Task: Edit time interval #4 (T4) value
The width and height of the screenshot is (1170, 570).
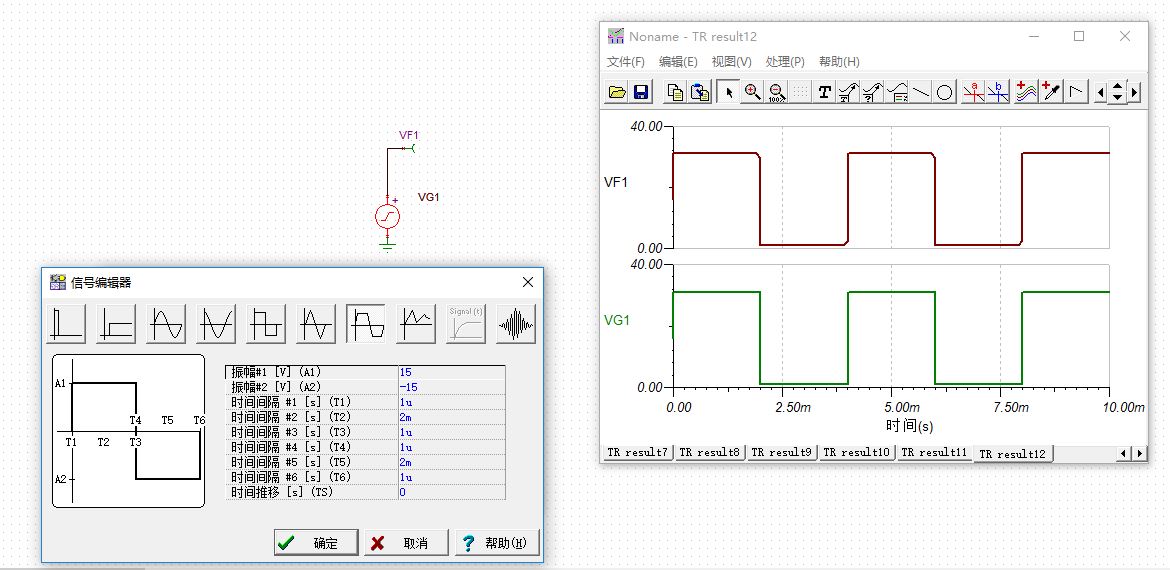Action: point(451,447)
